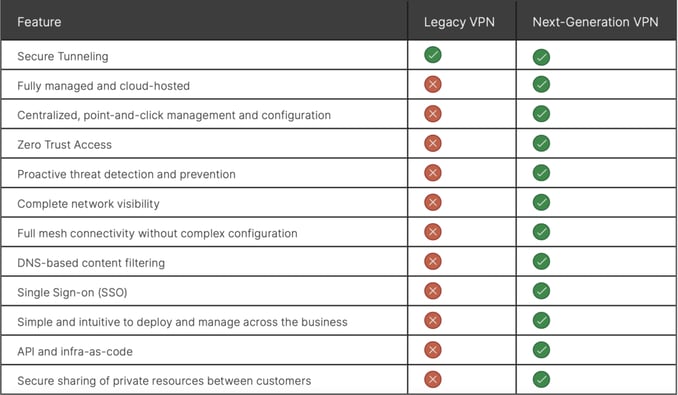This screenshot has height=395, width=678.
Task: Click the Zero Trust Access row label
Action: 64,145
